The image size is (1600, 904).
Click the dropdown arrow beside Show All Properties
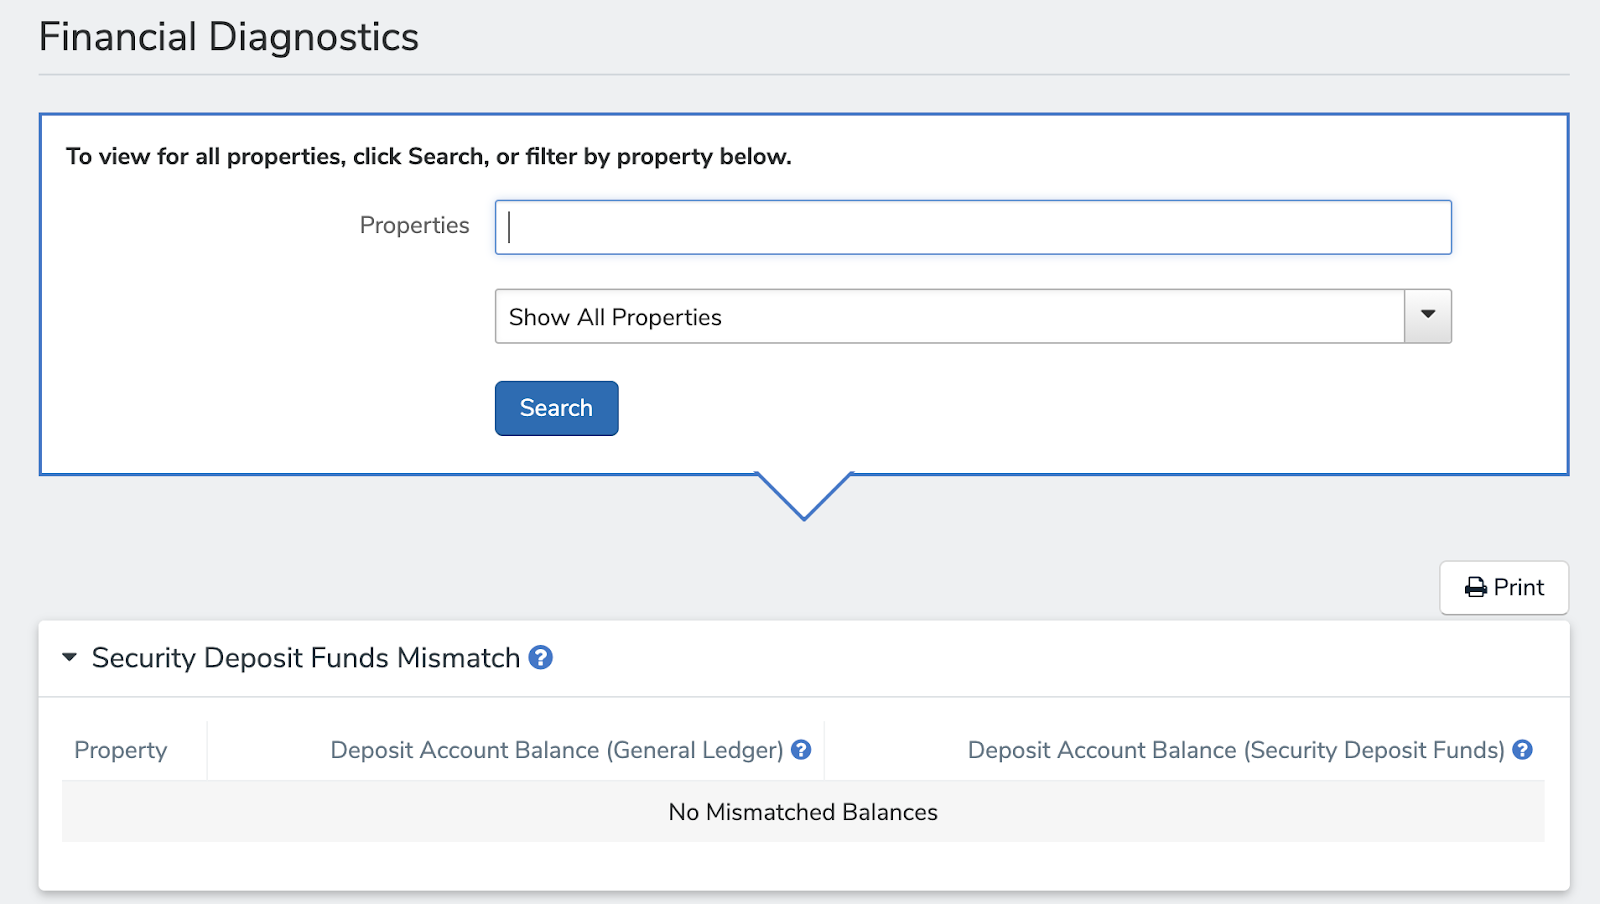(x=1426, y=316)
